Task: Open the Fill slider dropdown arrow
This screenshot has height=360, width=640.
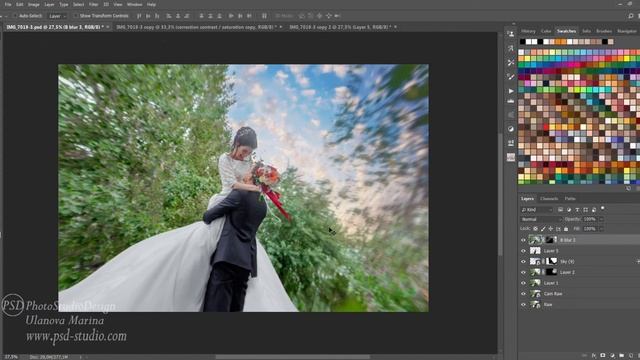Action: [x=601, y=229]
